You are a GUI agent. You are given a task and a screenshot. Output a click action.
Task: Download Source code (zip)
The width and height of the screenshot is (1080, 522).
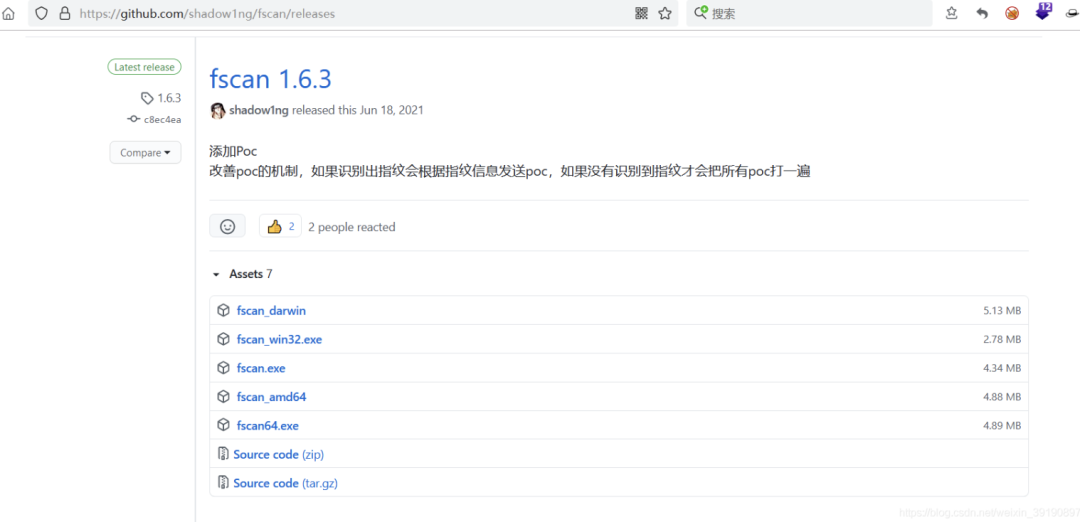[x=278, y=455]
